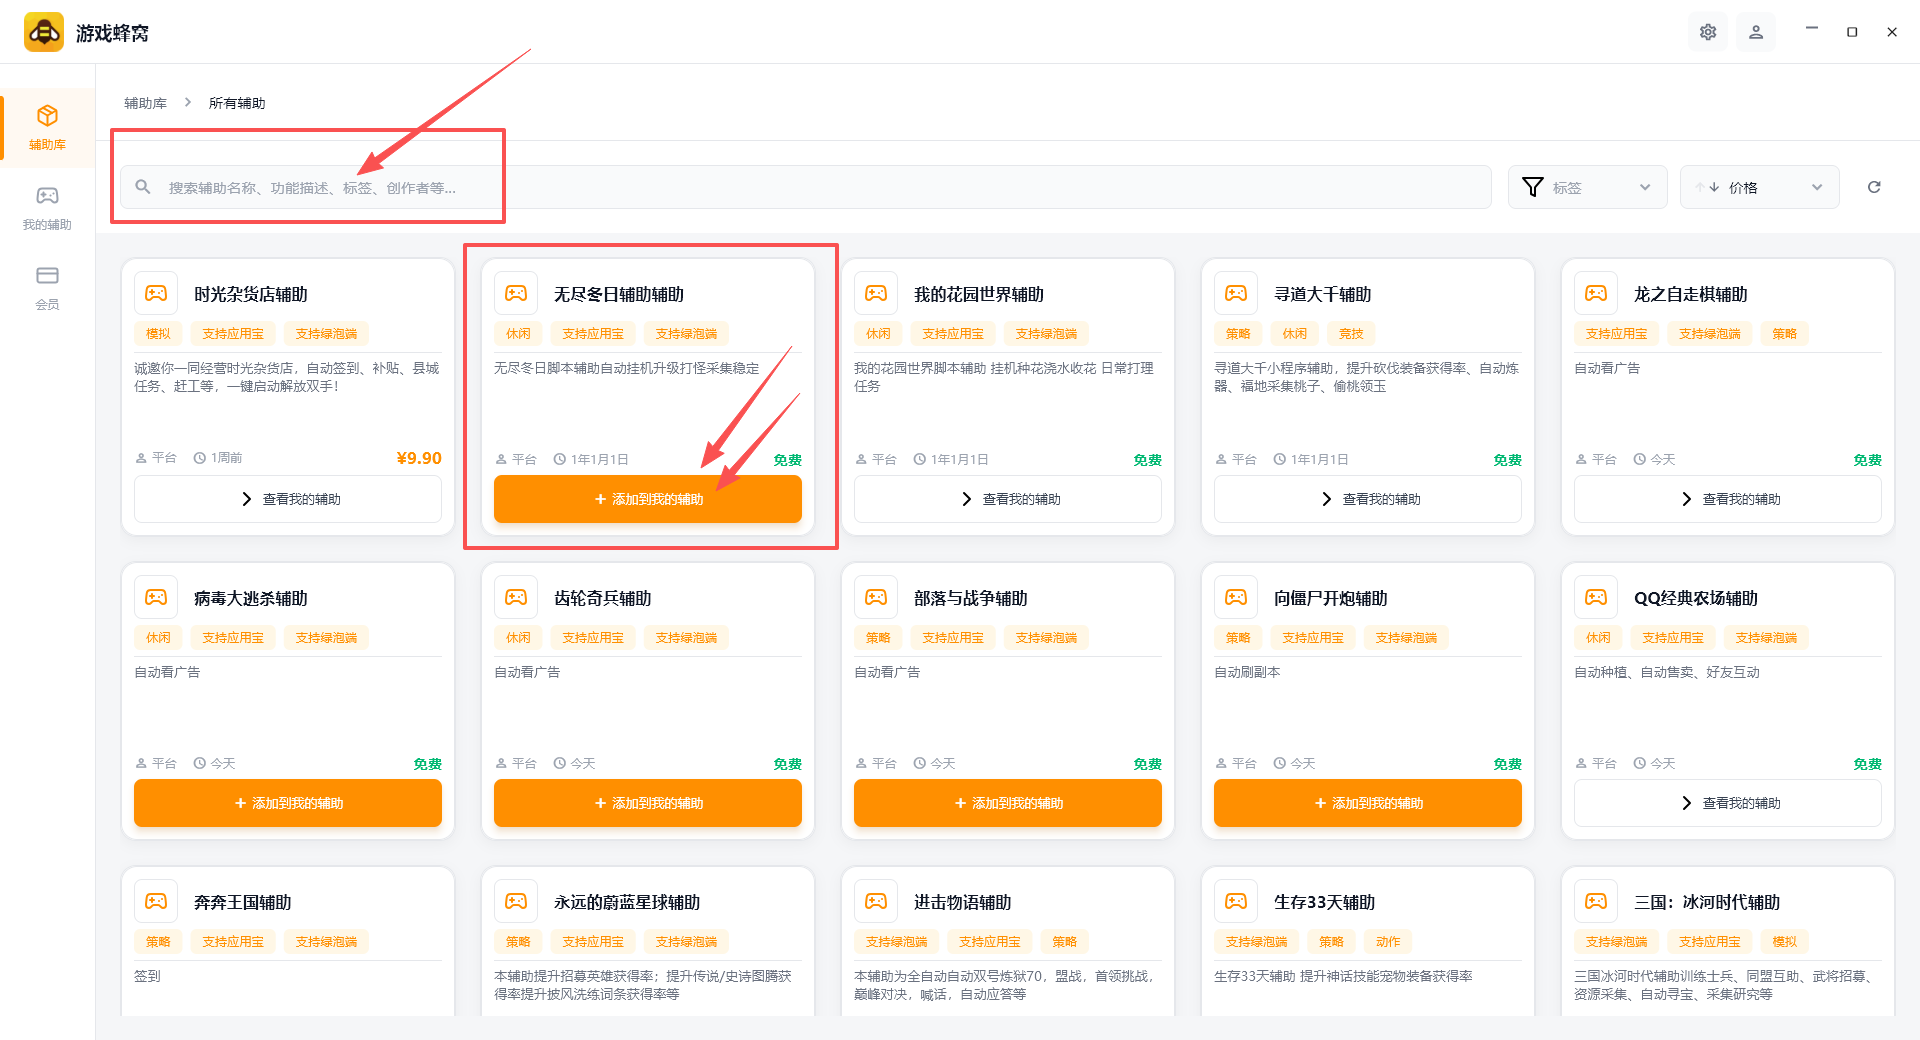Open 我的辅助 in the sidebar
Viewport: 1920px width, 1040px height.
(47, 208)
